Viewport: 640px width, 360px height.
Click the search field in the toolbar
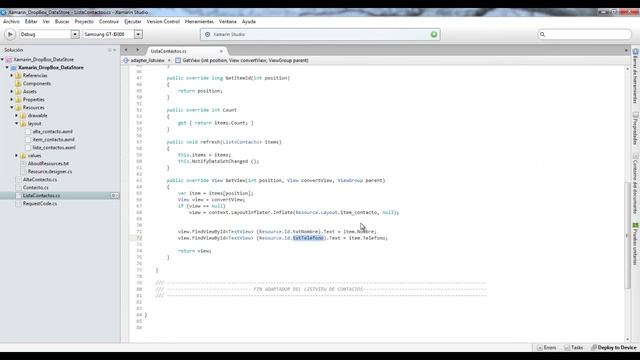tap(584, 34)
